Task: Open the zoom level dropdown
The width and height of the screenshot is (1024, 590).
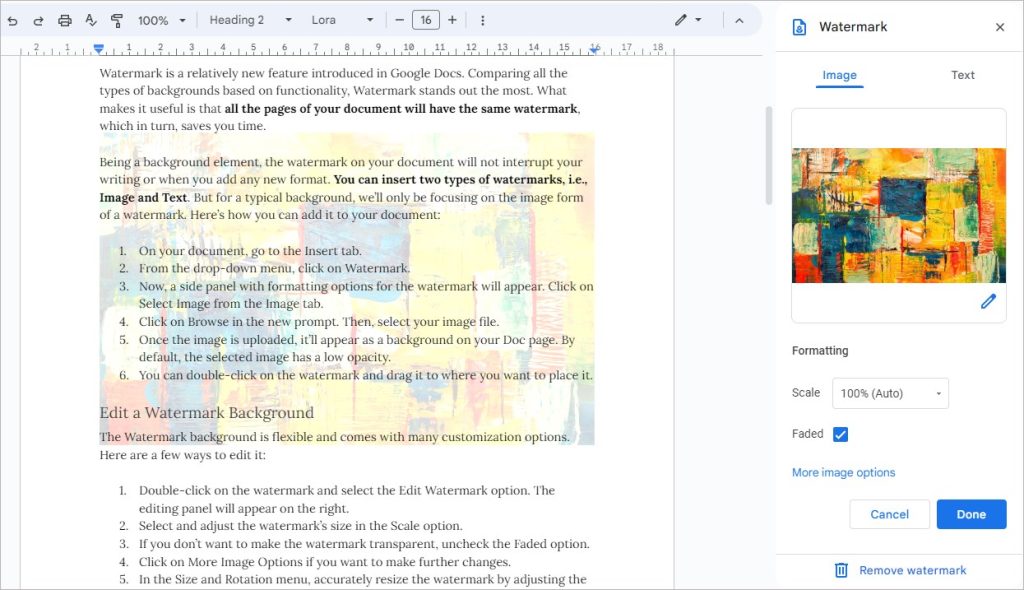Action: pos(161,19)
